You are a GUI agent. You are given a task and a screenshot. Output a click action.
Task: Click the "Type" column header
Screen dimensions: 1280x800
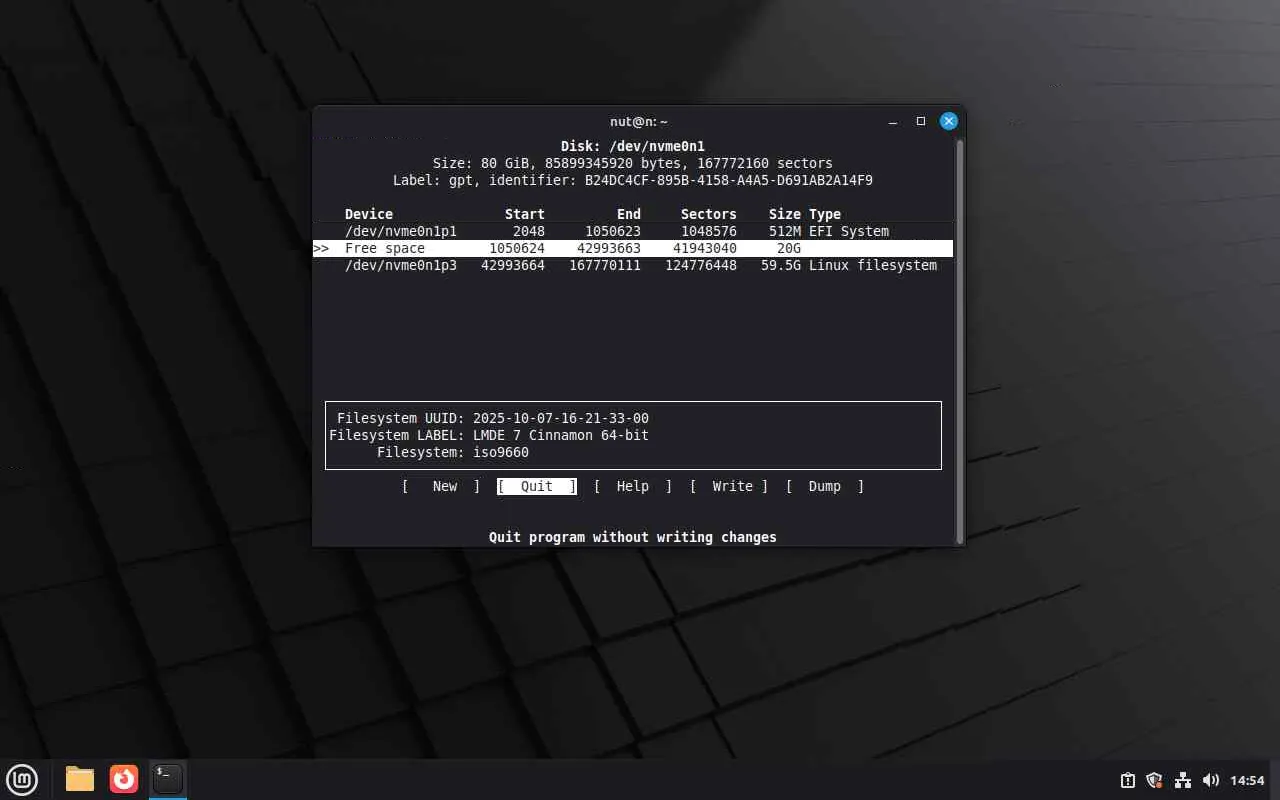click(825, 214)
